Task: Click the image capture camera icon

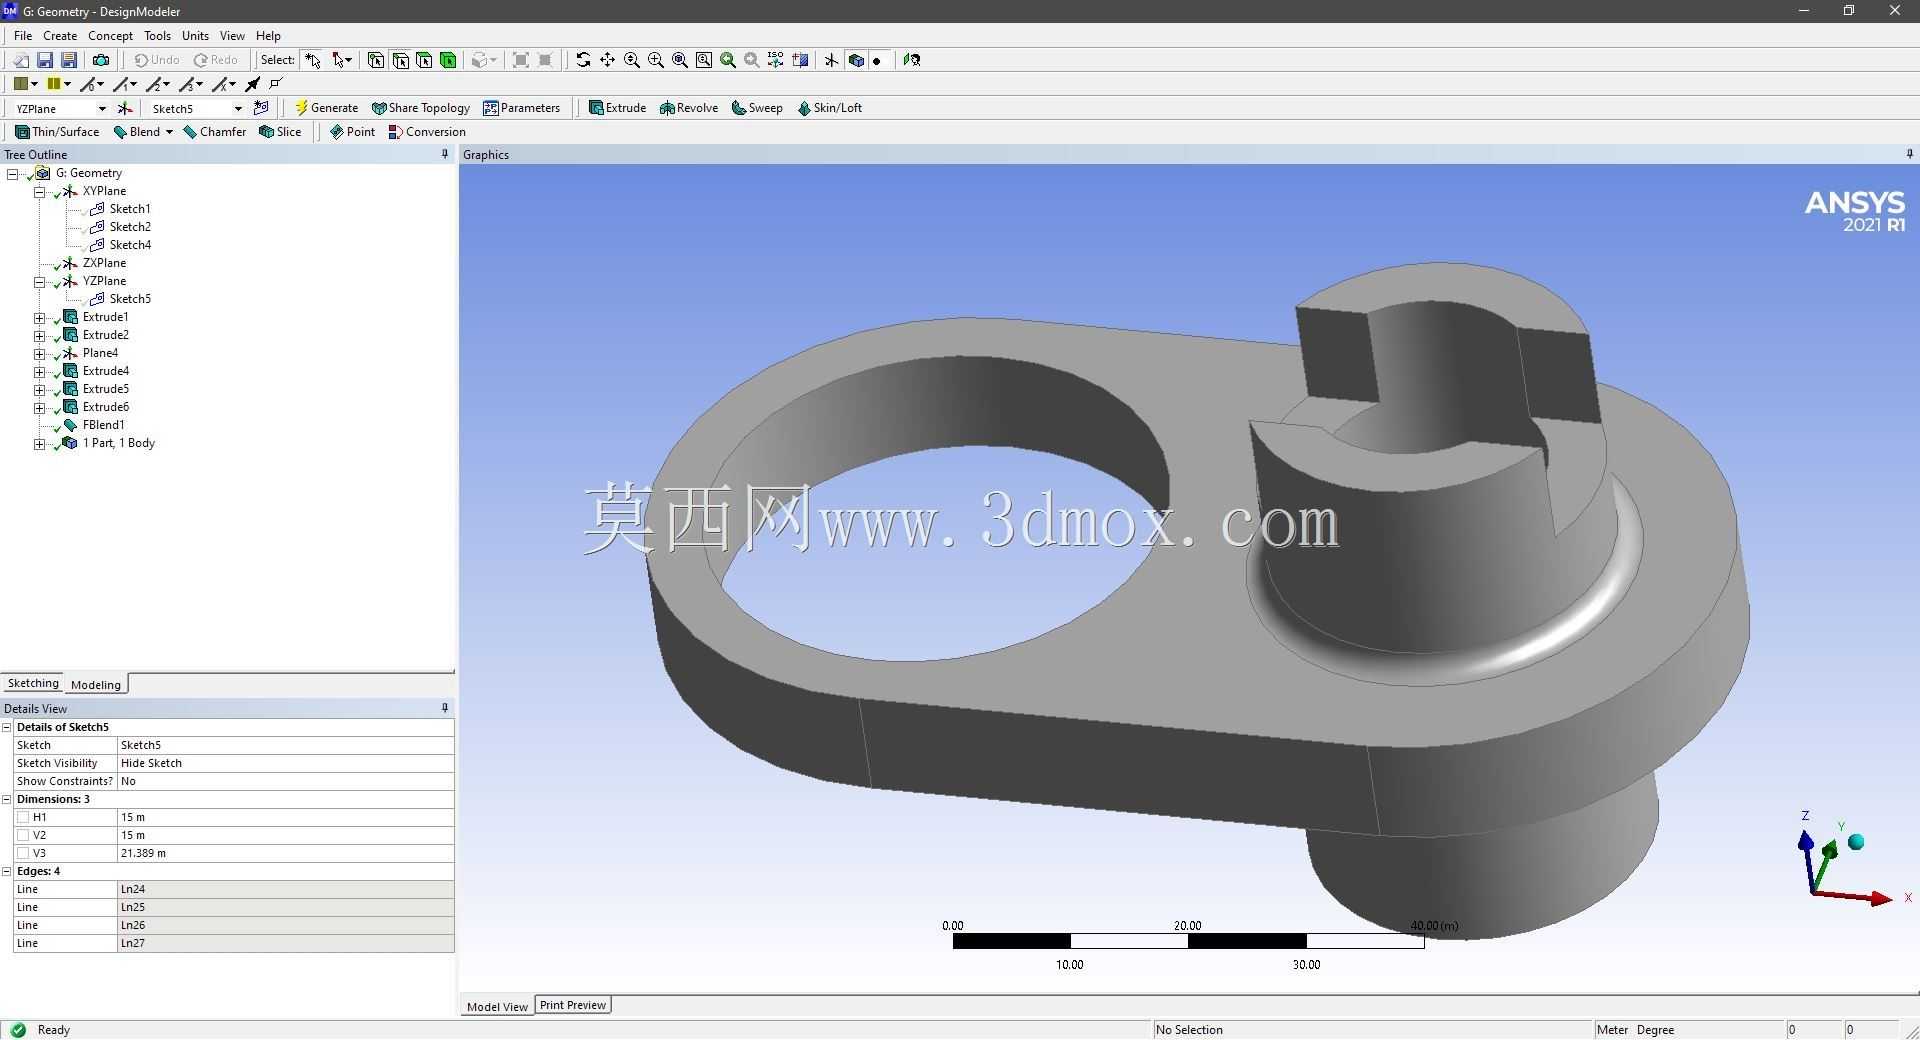Action: (101, 60)
